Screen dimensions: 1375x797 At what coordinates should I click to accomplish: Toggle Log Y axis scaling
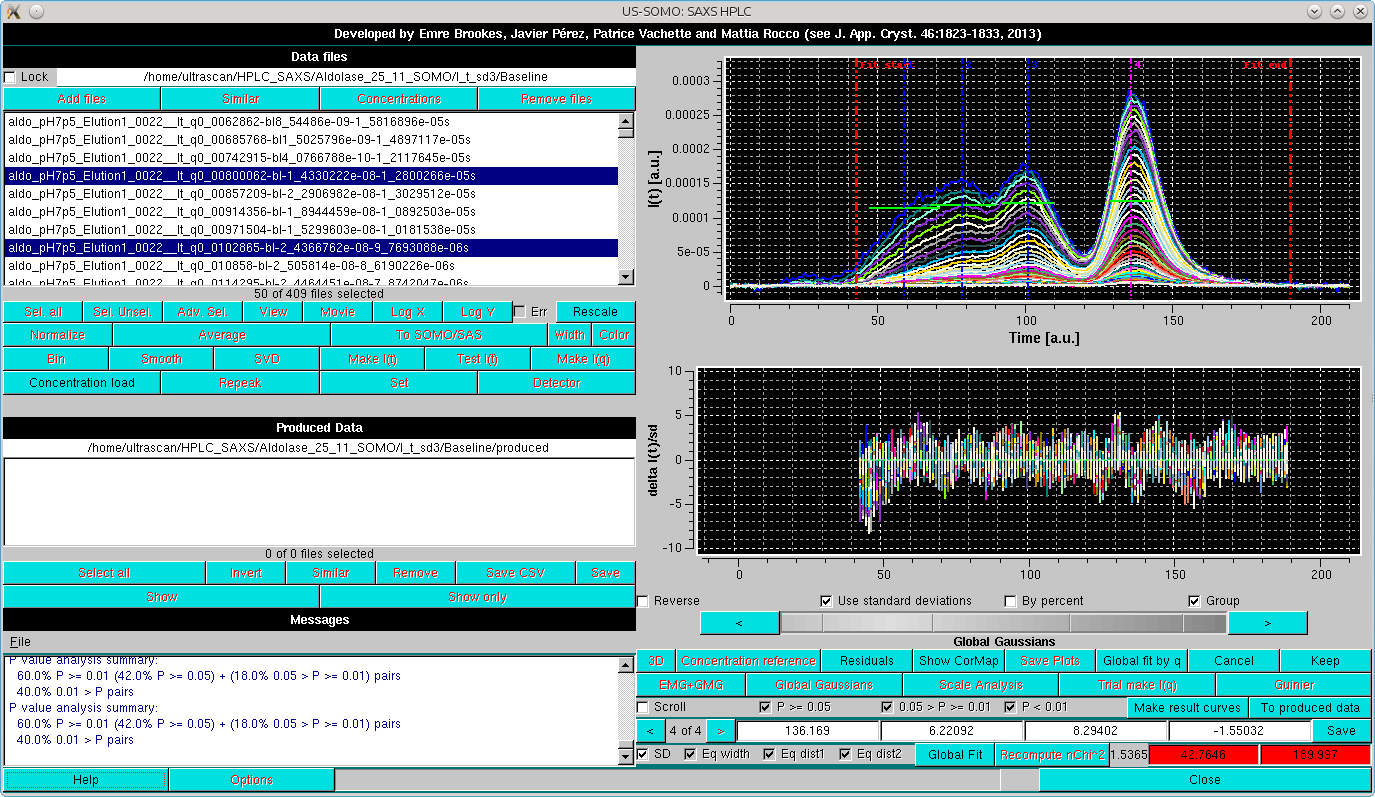(x=477, y=311)
